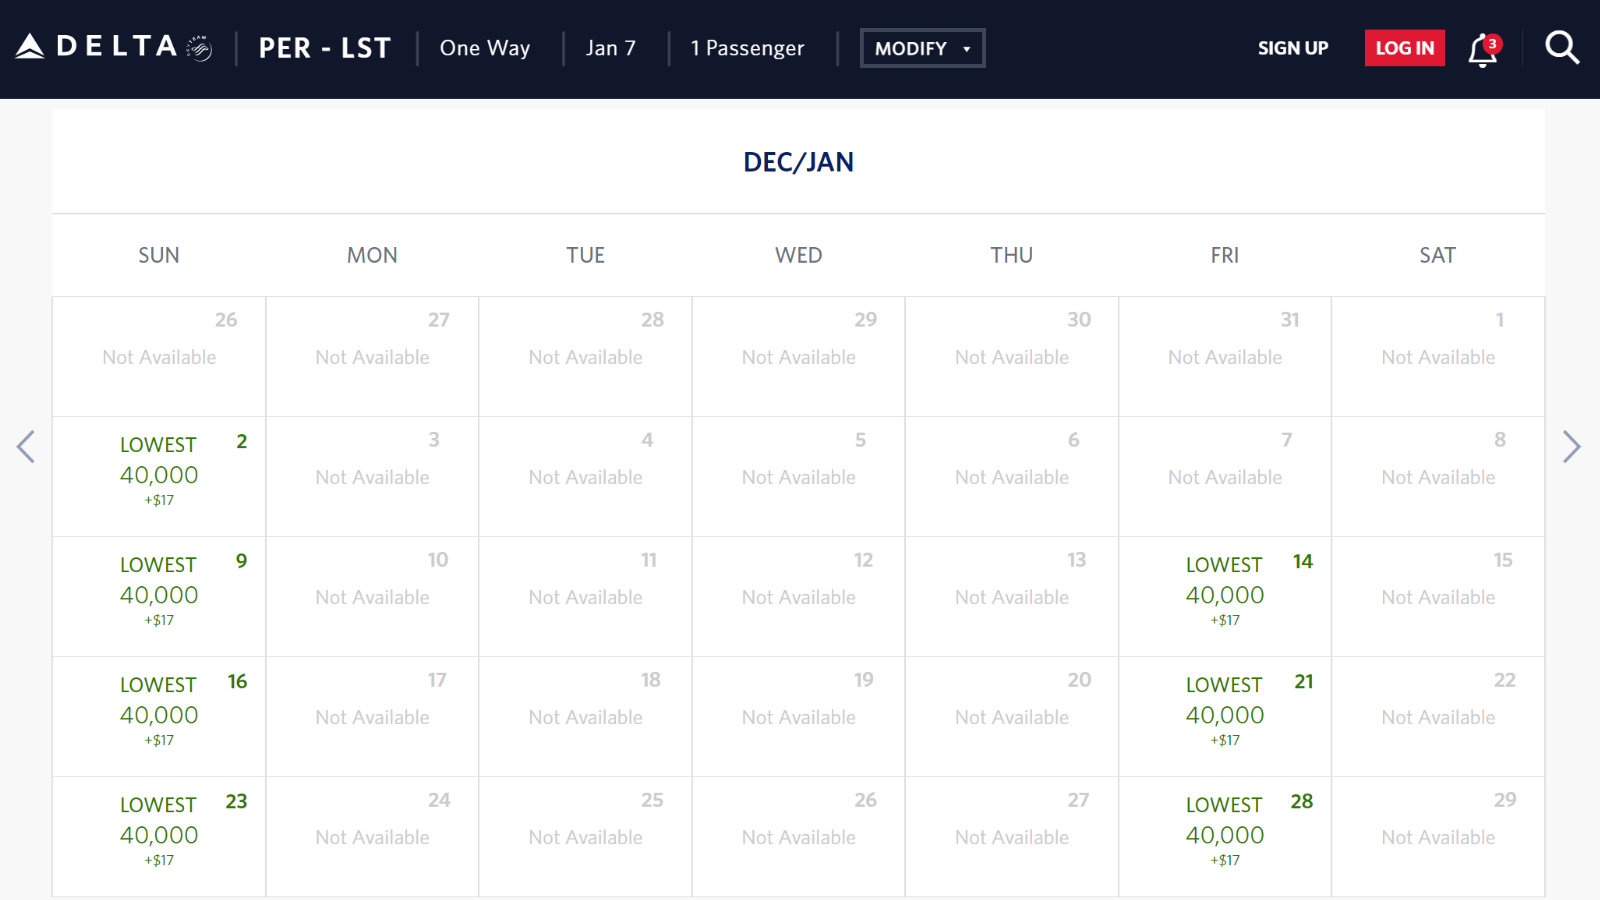The image size is (1600, 900).
Task: Click the DEC/JAN month heading
Action: click(798, 162)
